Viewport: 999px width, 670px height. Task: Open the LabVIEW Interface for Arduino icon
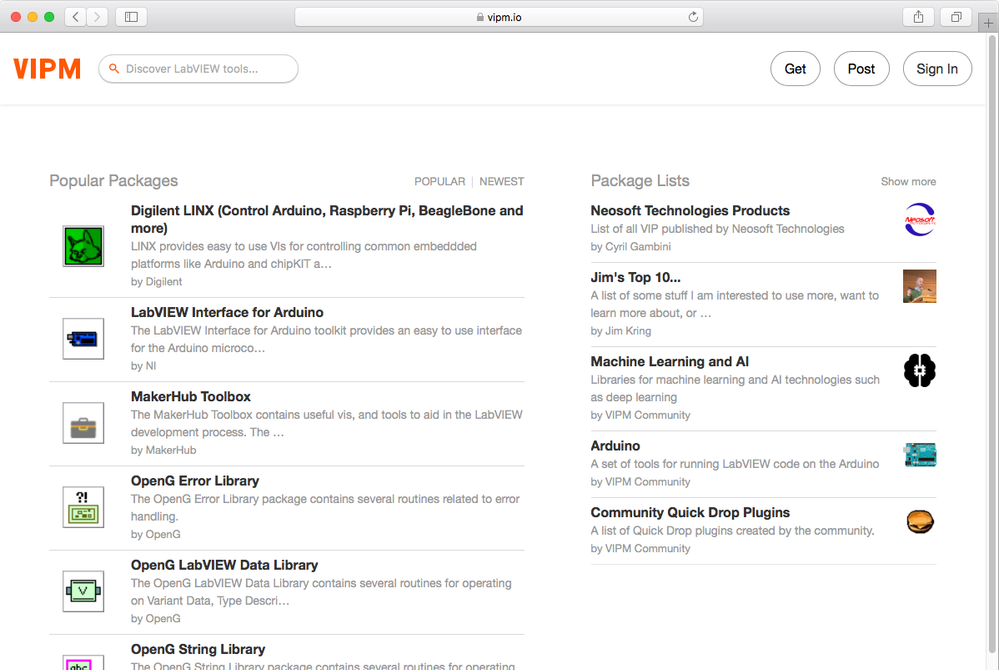[x=83, y=339]
